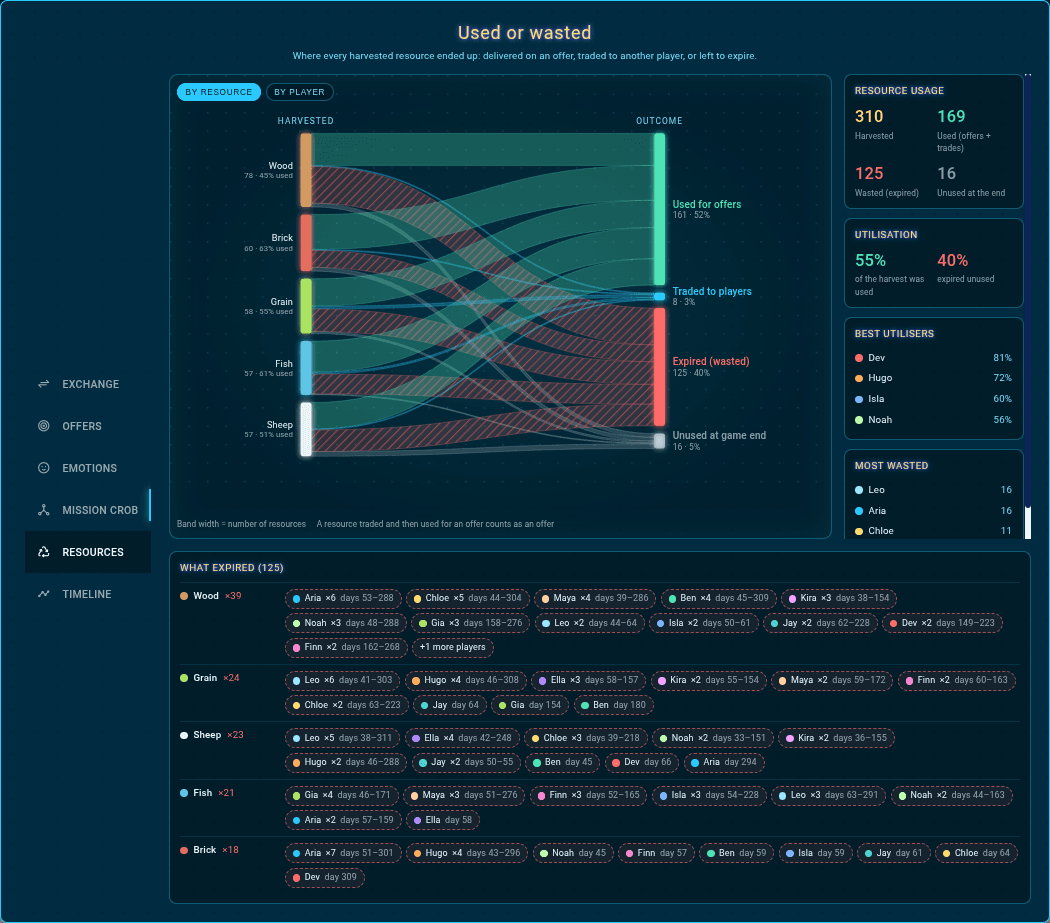Switch the chart to By Player
Image resolution: width=1050 pixels, height=923 pixels.
(x=299, y=92)
